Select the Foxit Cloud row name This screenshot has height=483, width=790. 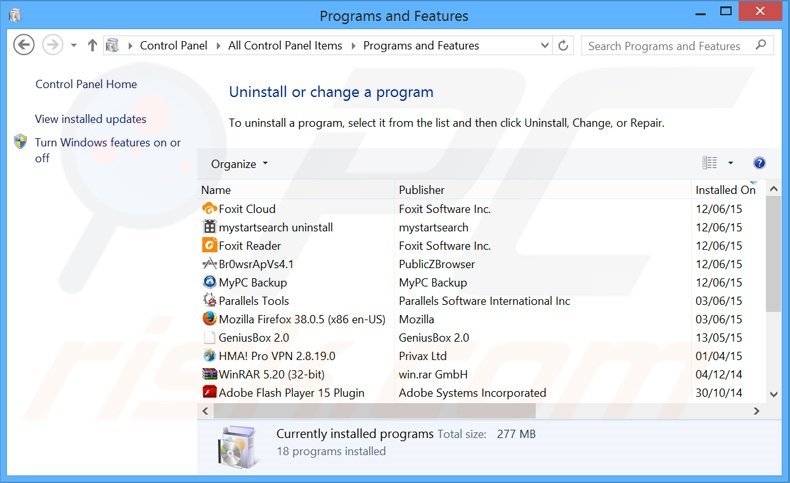pyautogui.click(x=247, y=209)
